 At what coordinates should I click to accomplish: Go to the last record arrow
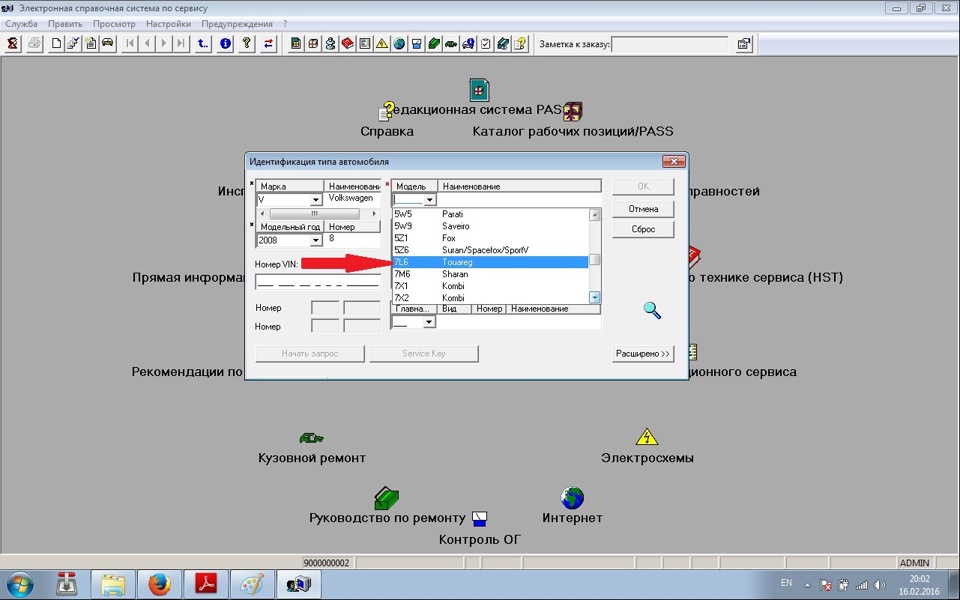tap(181, 43)
